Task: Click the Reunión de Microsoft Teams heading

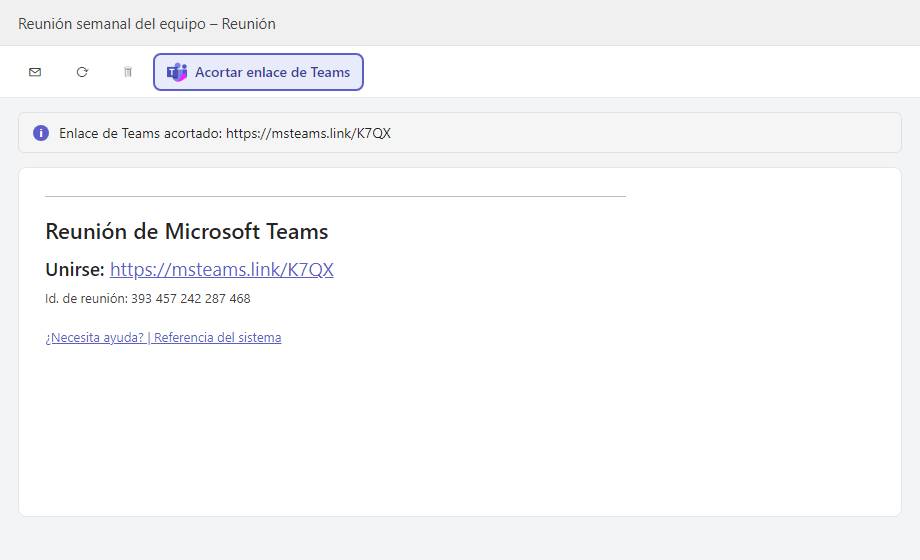Action: [x=187, y=231]
